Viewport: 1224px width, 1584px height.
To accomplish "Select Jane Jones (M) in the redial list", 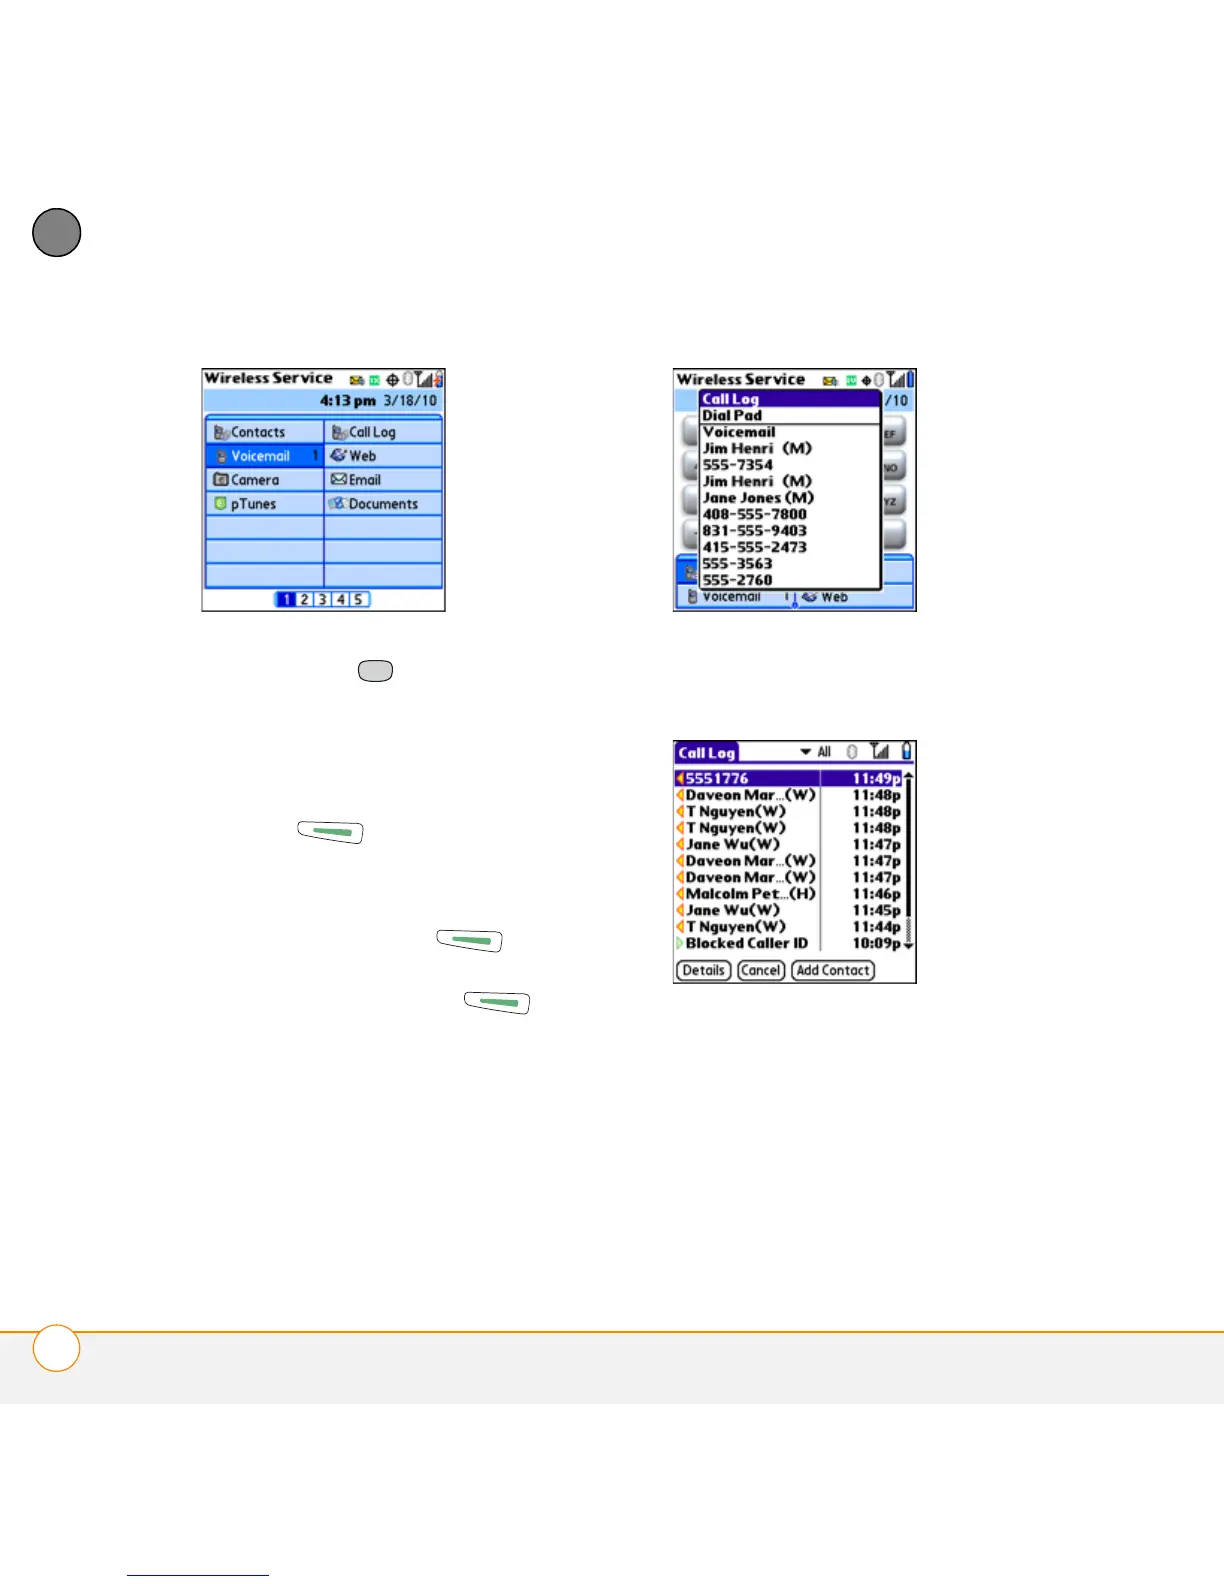I will (789, 498).
